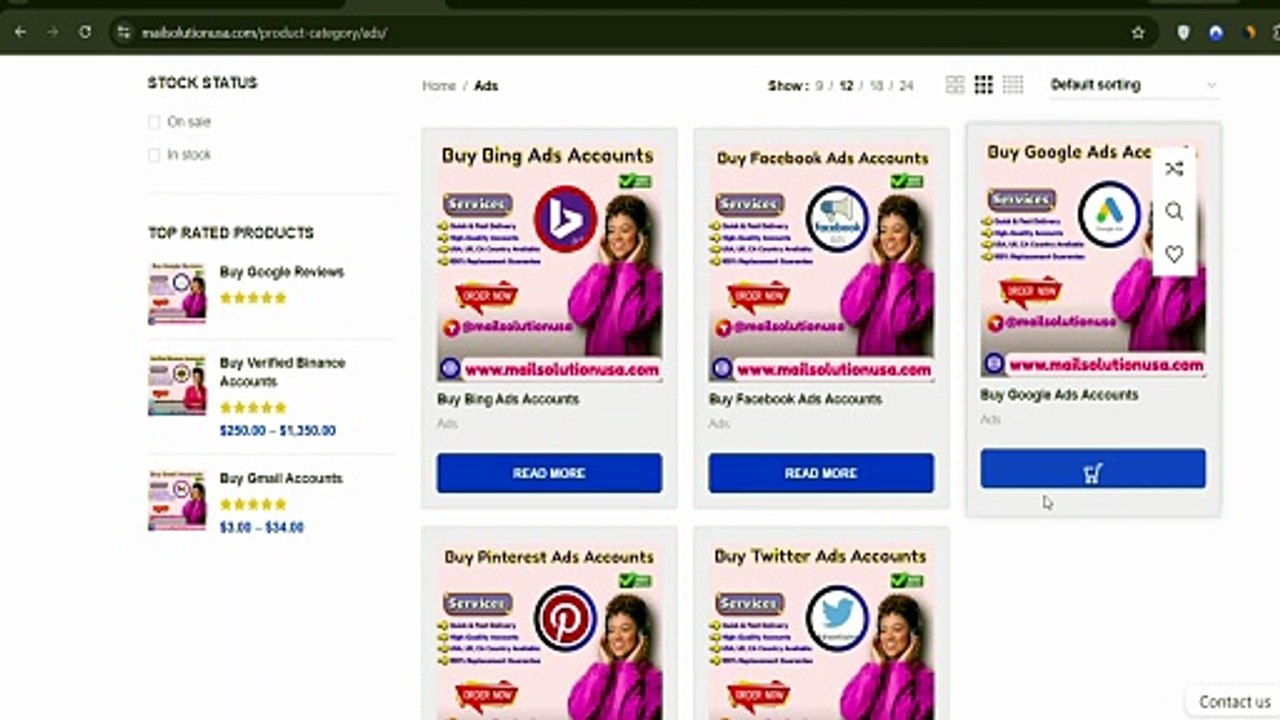Click READ MORE under Buy Bing Ads Accounts
The width and height of the screenshot is (1280, 720).
tap(549, 473)
